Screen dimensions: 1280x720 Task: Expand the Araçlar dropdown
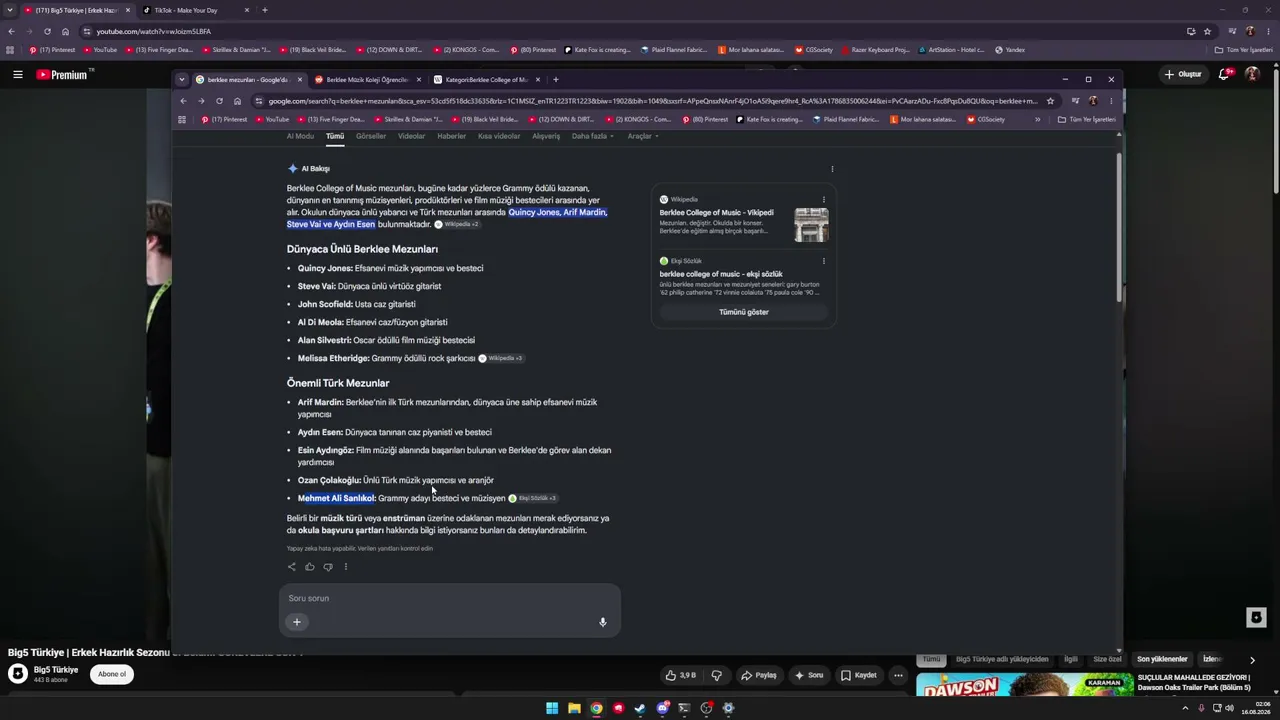[x=643, y=136]
